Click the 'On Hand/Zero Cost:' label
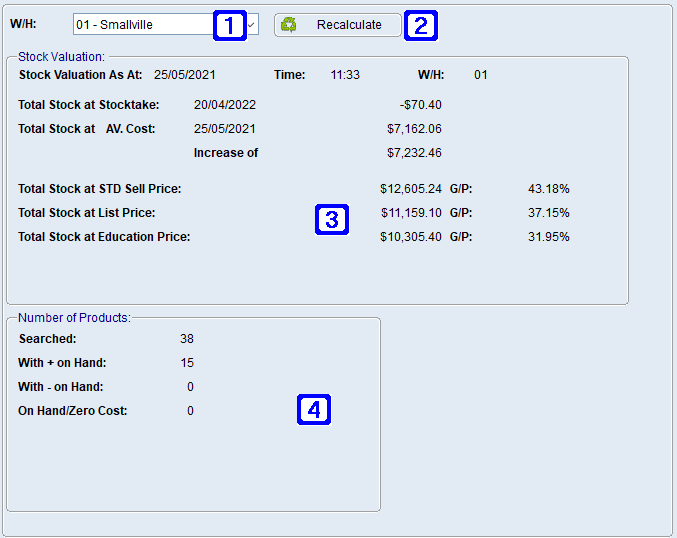 click(x=73, y=411)
